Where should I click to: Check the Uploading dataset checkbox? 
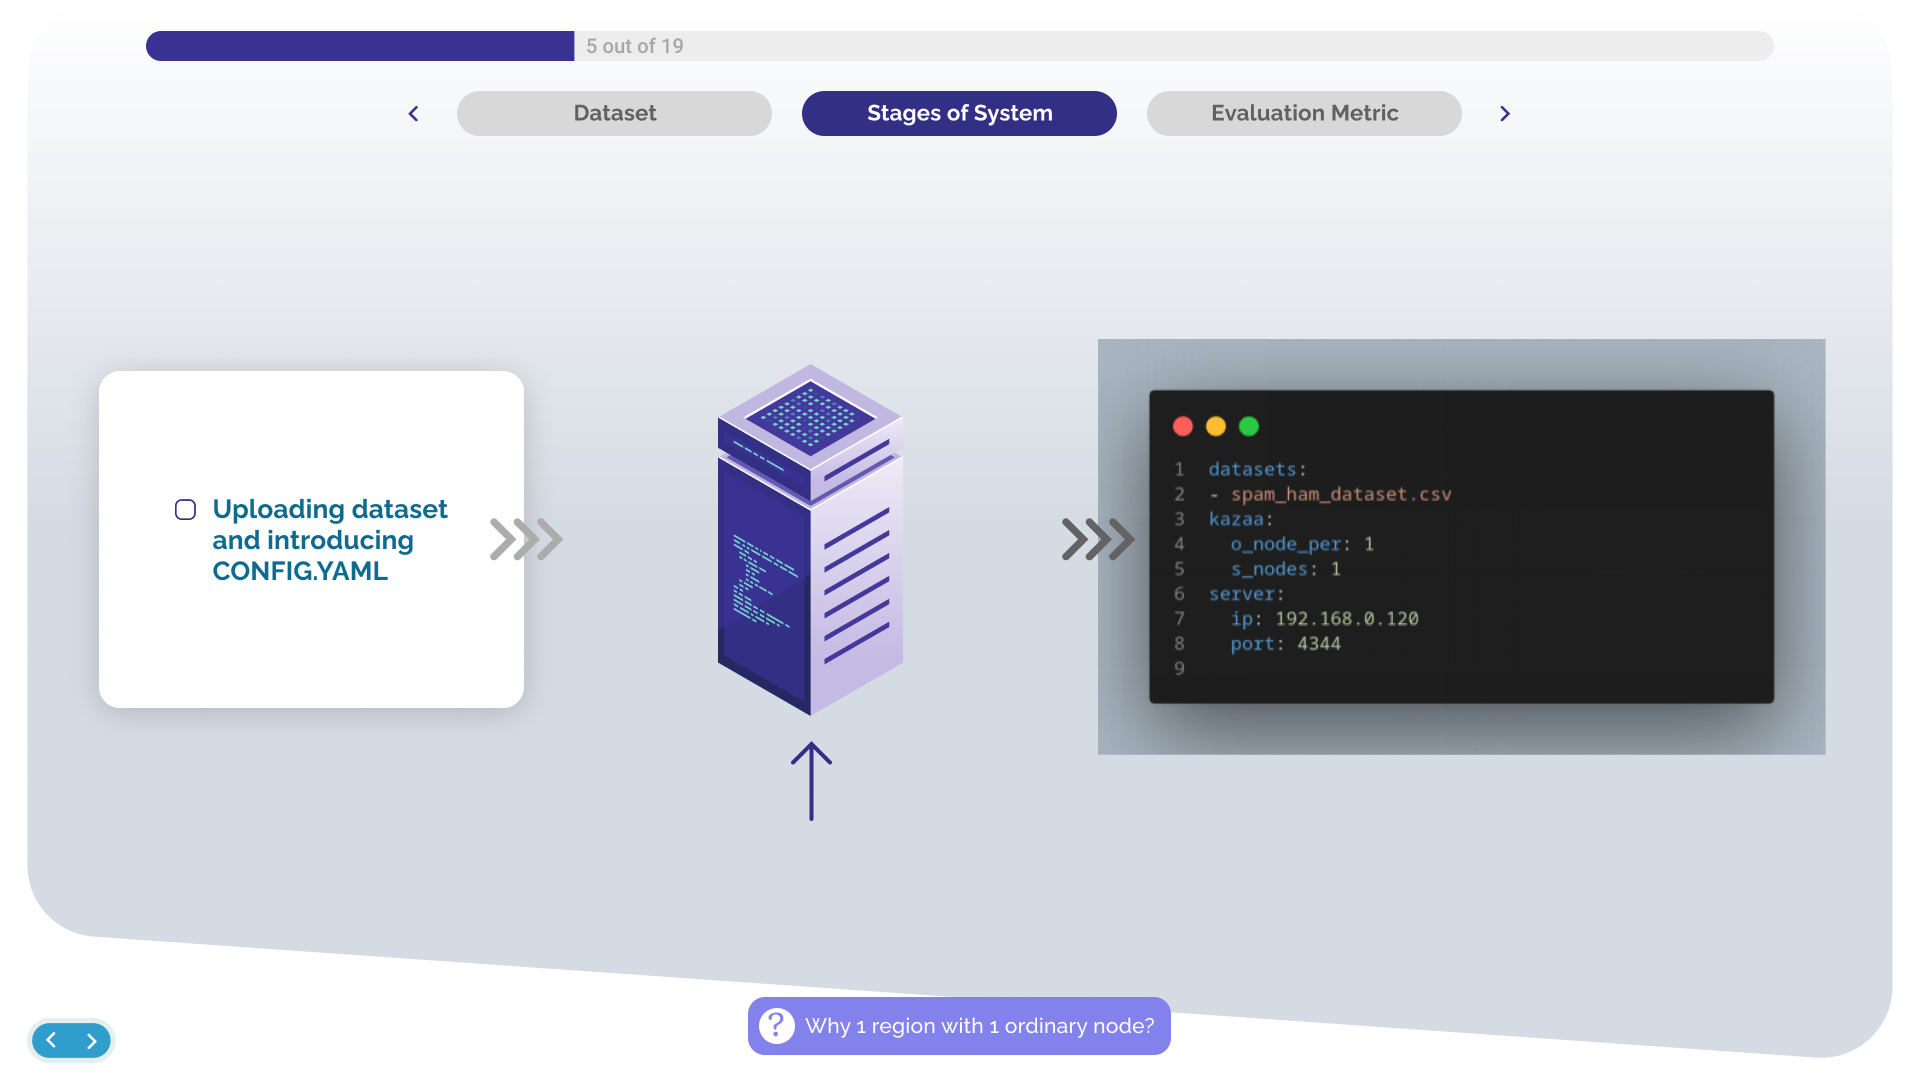click(x=185, y=510)
